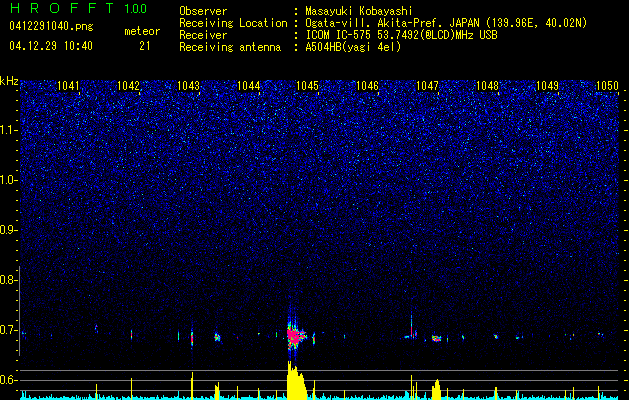Click the 1050 time marker
The width and height of the screenshot is (629, 400).
pos(607,86)
